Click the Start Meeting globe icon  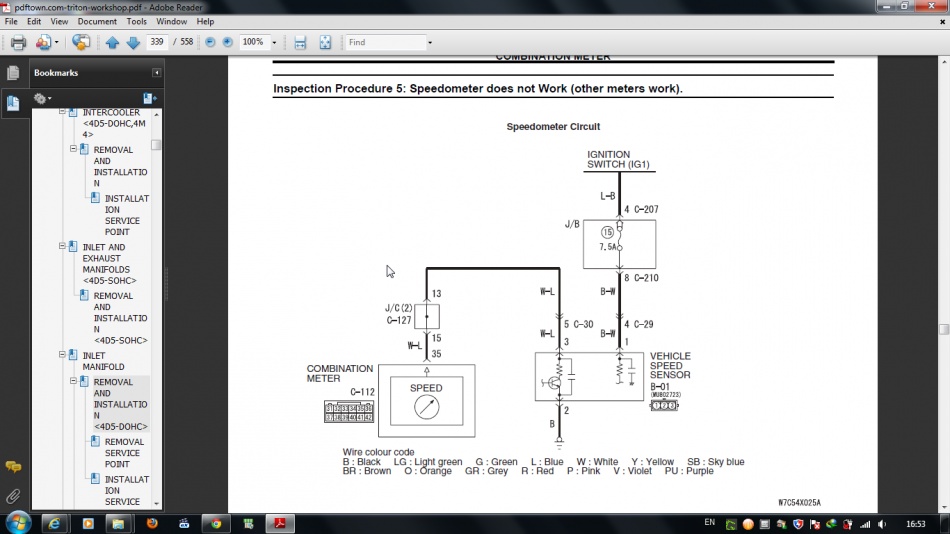81,42
